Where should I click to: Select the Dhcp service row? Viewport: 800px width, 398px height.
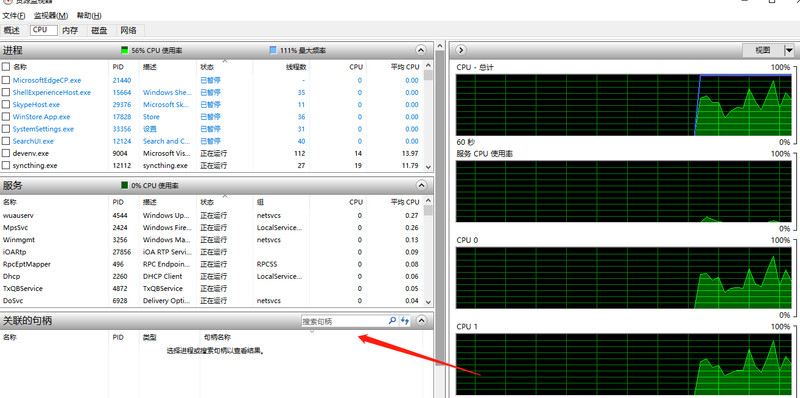tap(212, 276)
